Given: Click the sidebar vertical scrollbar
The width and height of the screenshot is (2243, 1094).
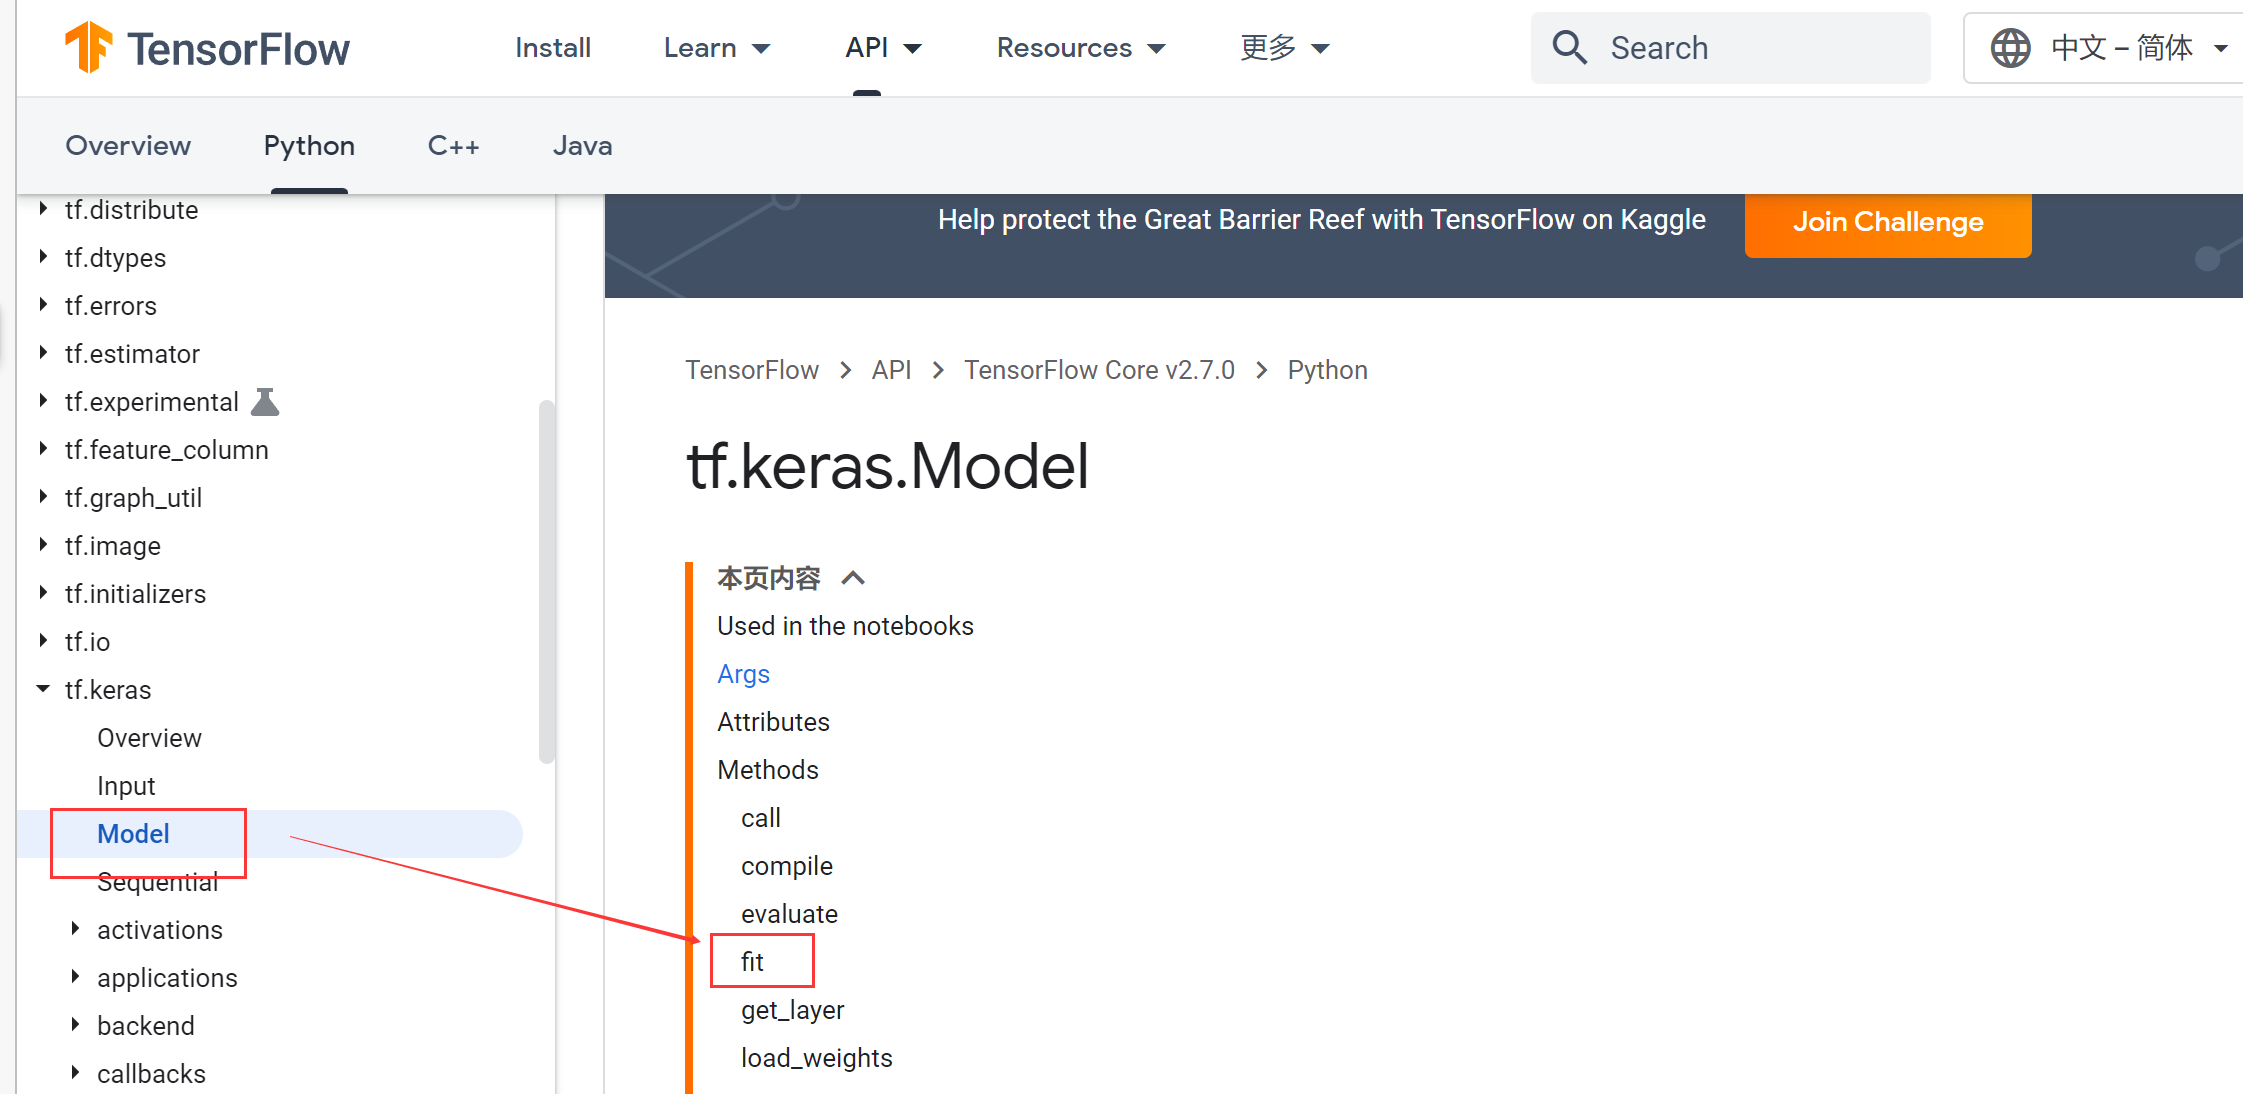Looking at the screenshot, I should pyautogui.click(x=546, y=580).
